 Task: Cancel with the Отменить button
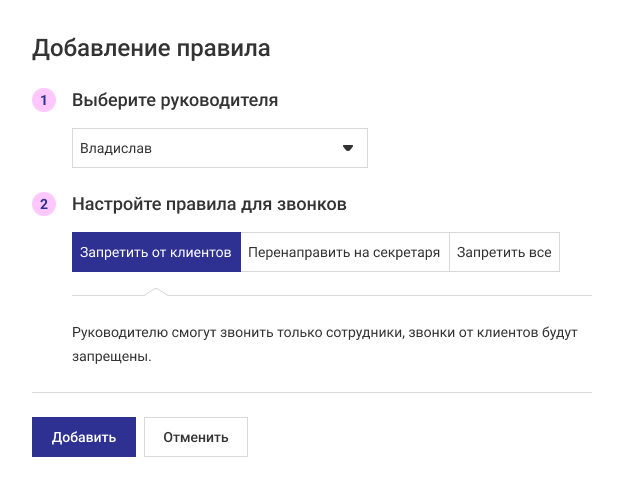click(196, 437)
